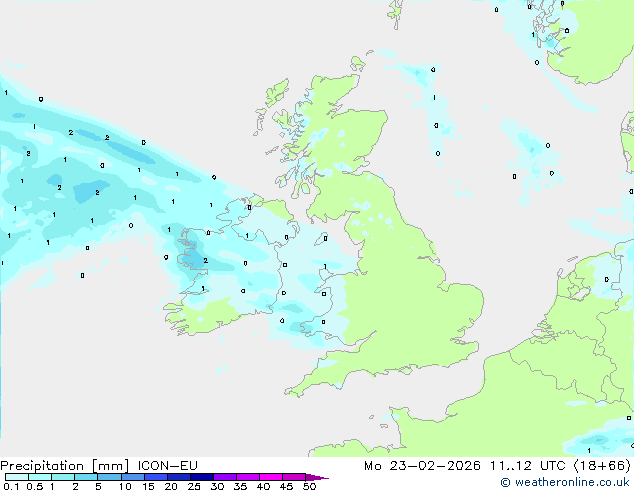The width and height of the screenshot is (634, 490).
Task: Click the '0.1' legend scale label
Action: coord(11,486)
